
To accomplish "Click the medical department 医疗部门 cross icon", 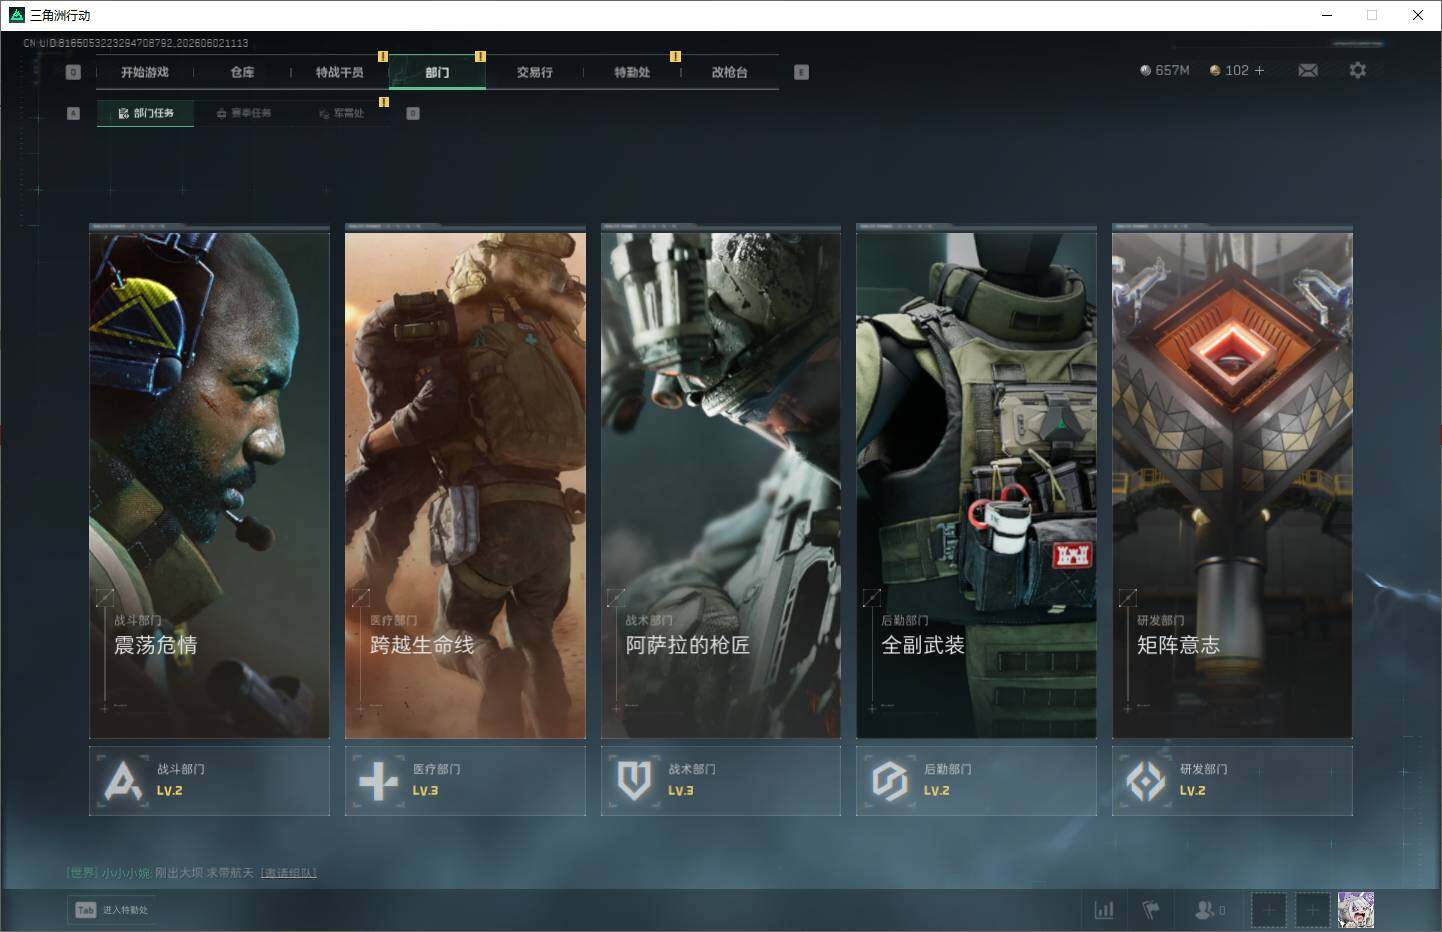I will pyautogui.click(x=378, y=781).
